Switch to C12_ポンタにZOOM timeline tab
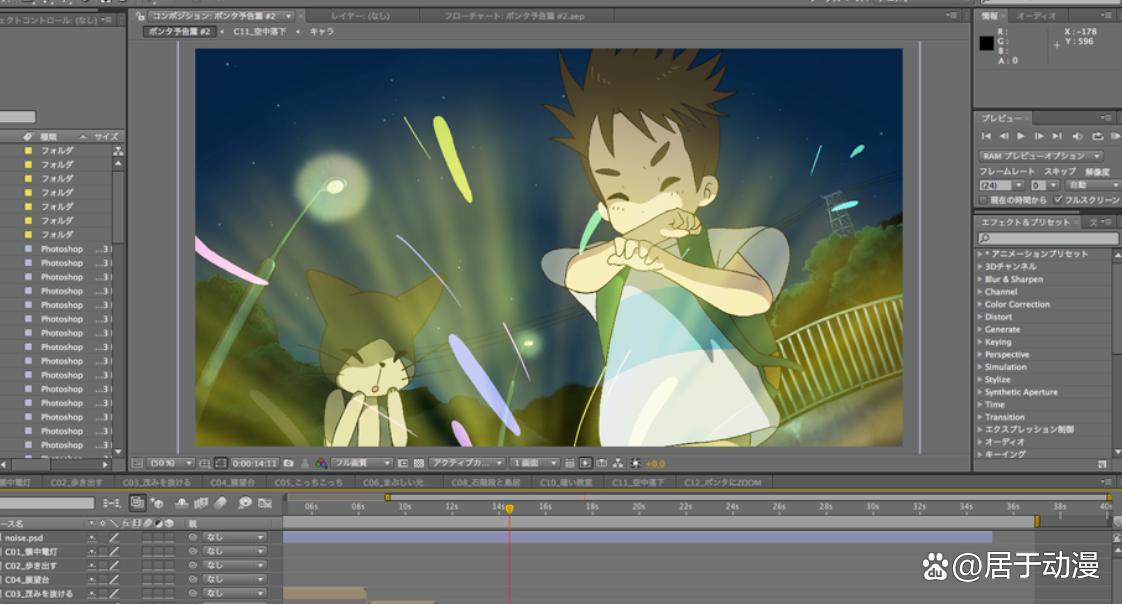 pos(722,483)
